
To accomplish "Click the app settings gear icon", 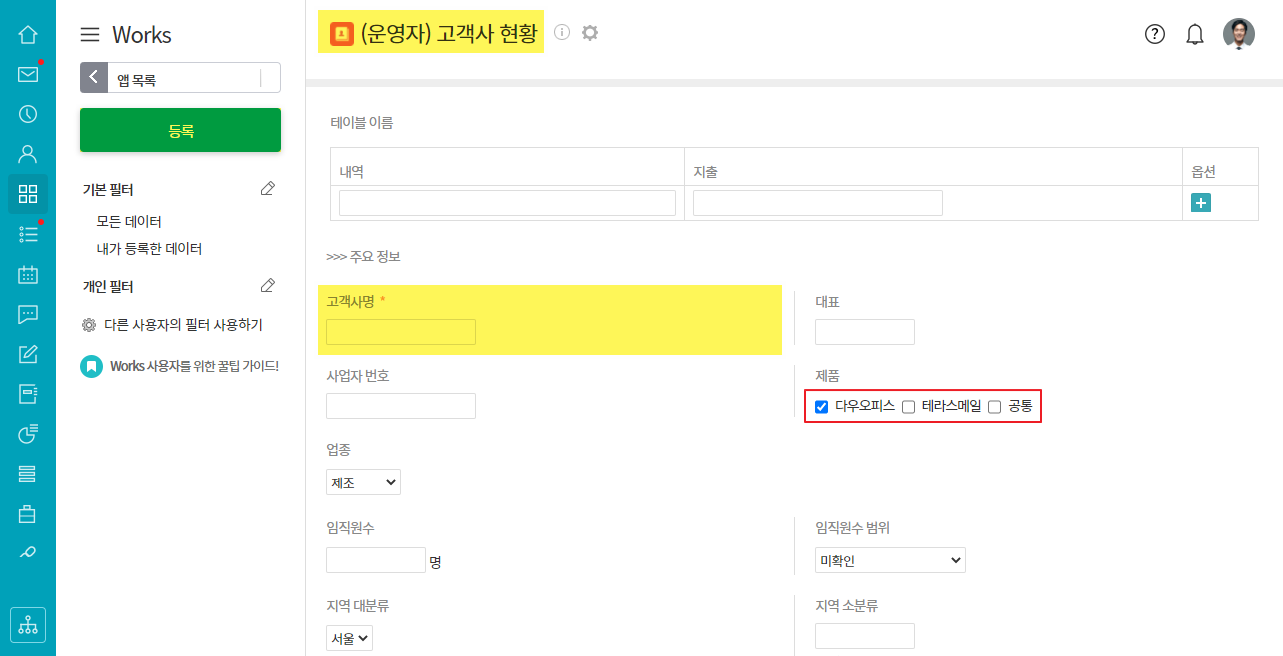I will [x=590, y=33].
